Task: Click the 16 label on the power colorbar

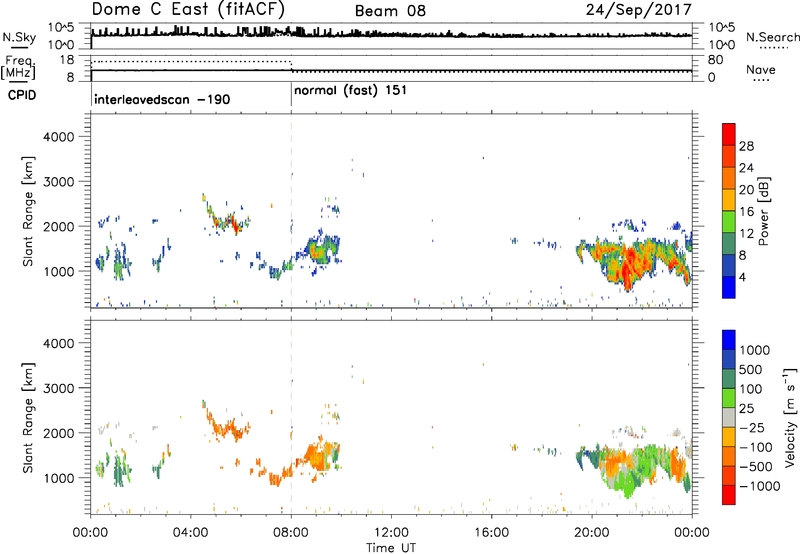Action: (746, 212)
